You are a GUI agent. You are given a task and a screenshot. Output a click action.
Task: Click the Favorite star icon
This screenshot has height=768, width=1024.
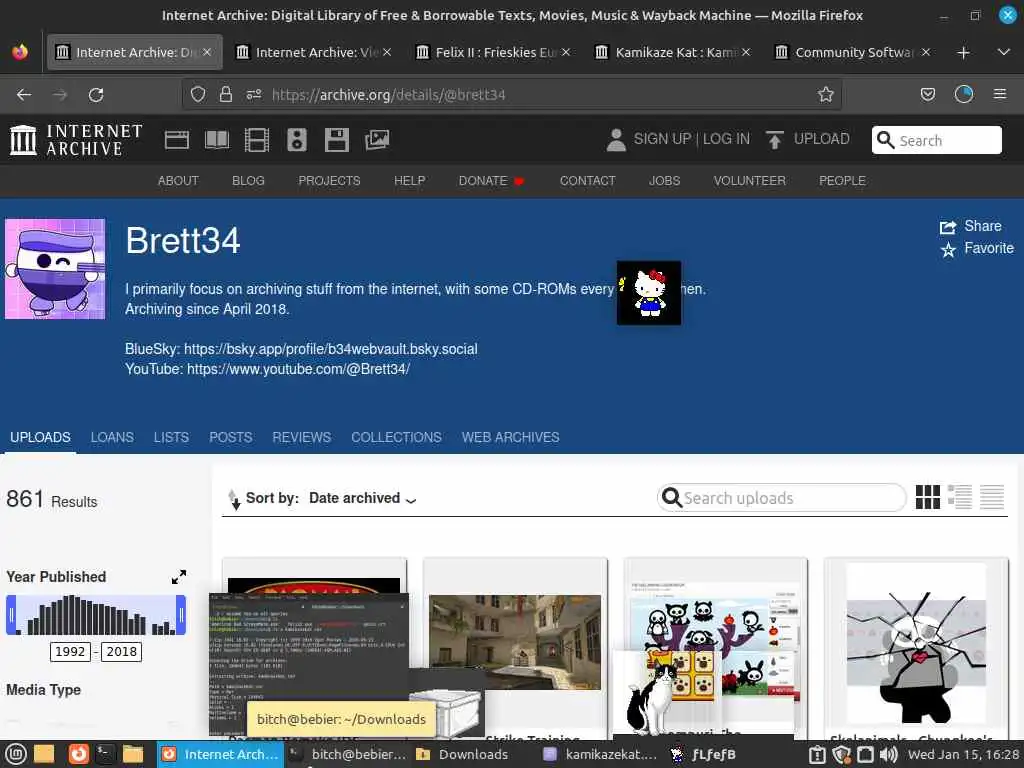pyautogui.click(x=948, y=249)
